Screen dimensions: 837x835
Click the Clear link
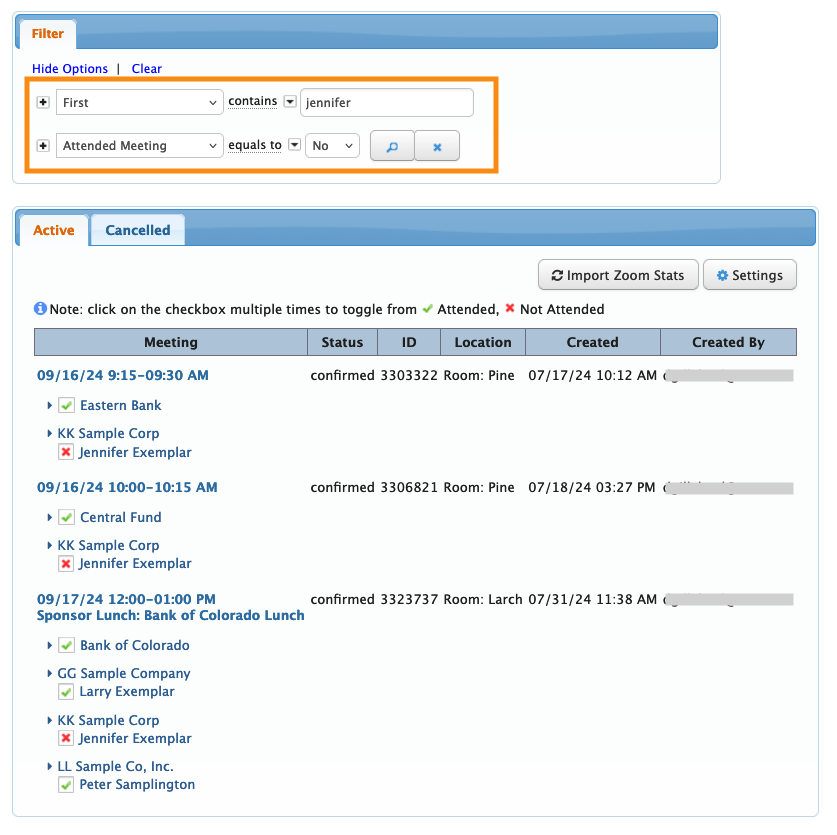[147, 68]
